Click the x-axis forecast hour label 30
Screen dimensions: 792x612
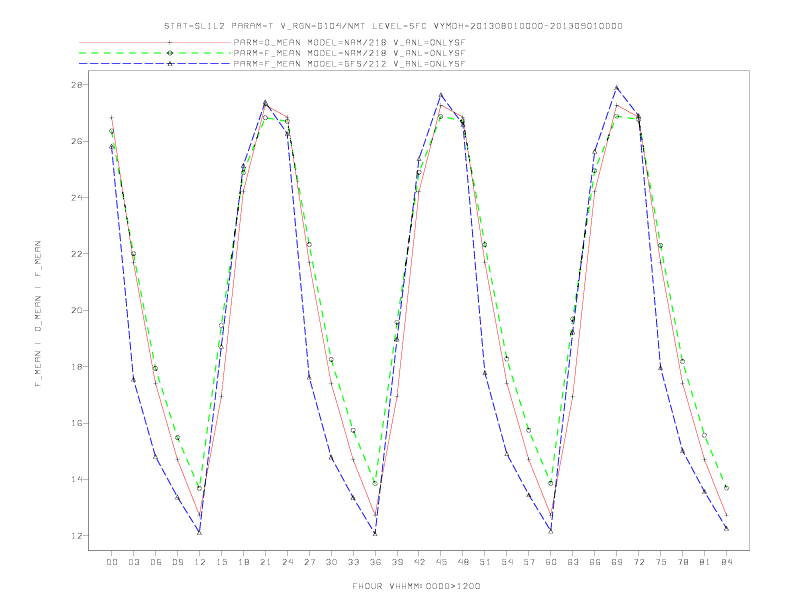[x=331, y=562]
